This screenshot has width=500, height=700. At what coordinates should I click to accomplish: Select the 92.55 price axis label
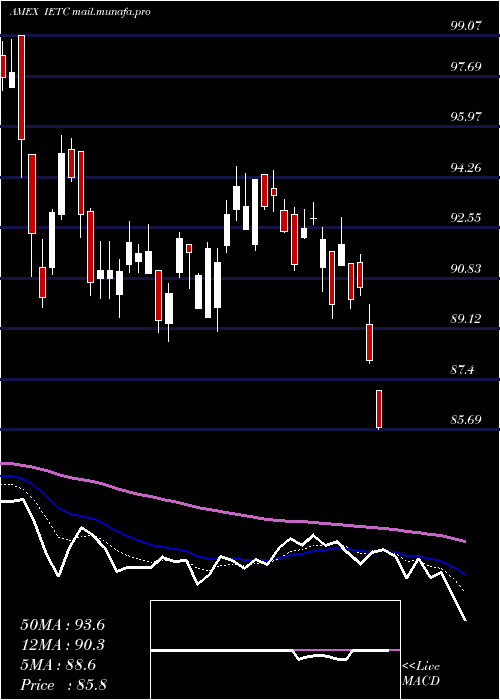466,218
